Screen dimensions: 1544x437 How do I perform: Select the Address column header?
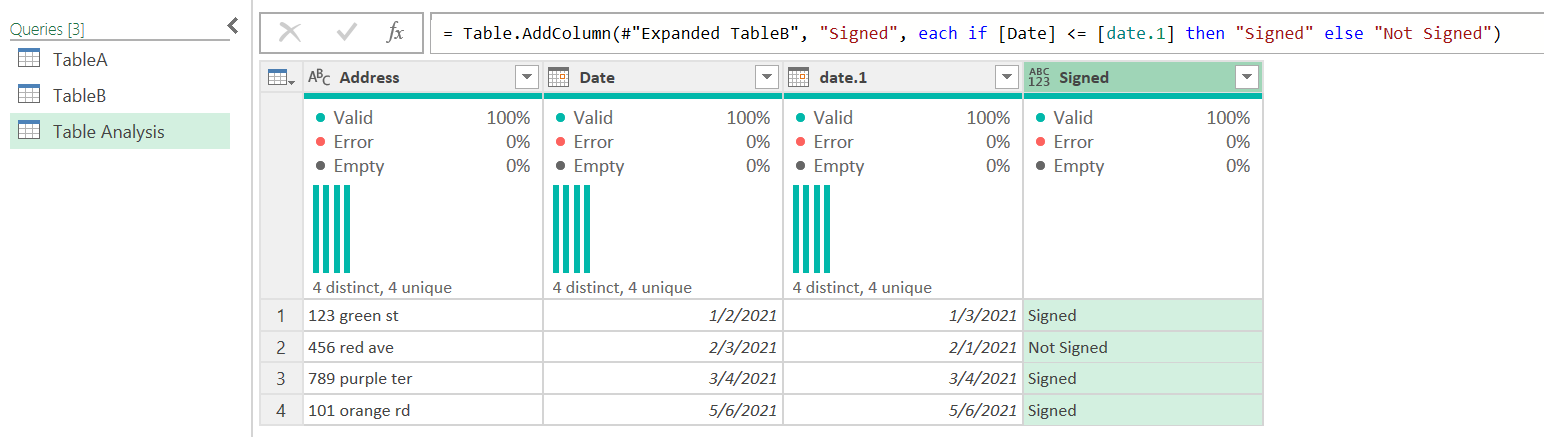click(x=423, y=77)
